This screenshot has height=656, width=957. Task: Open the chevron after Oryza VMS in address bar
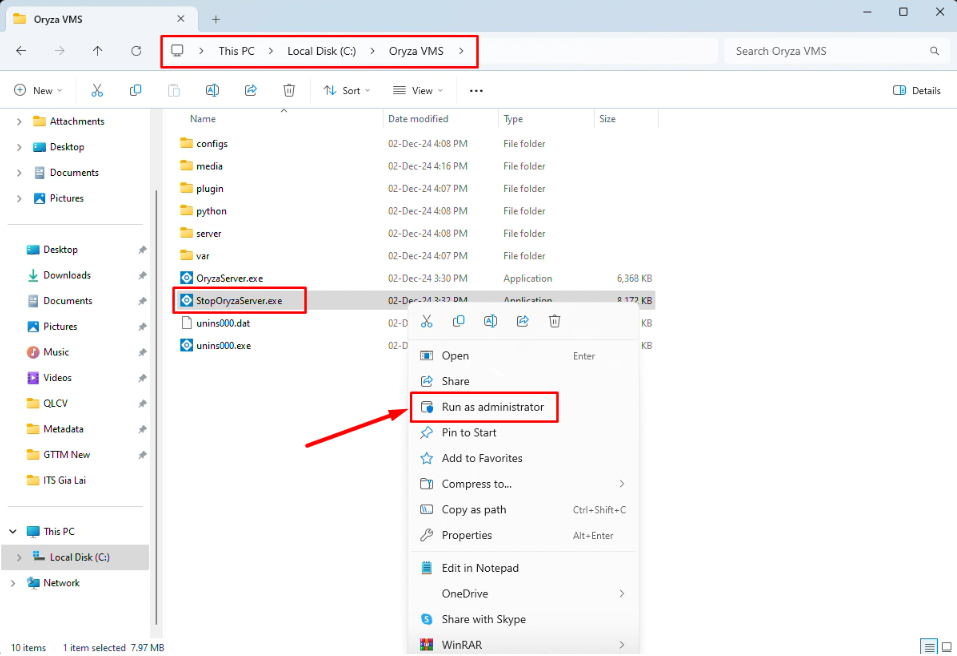click(461, 51)
